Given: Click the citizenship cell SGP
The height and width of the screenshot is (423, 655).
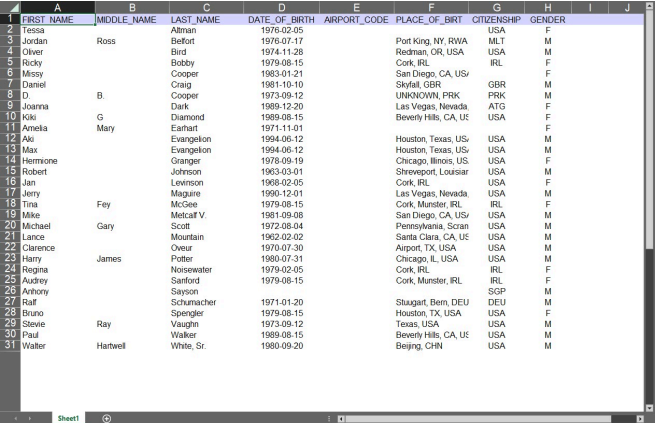Looking at the screenshot, I should click(x=497, y=291).
